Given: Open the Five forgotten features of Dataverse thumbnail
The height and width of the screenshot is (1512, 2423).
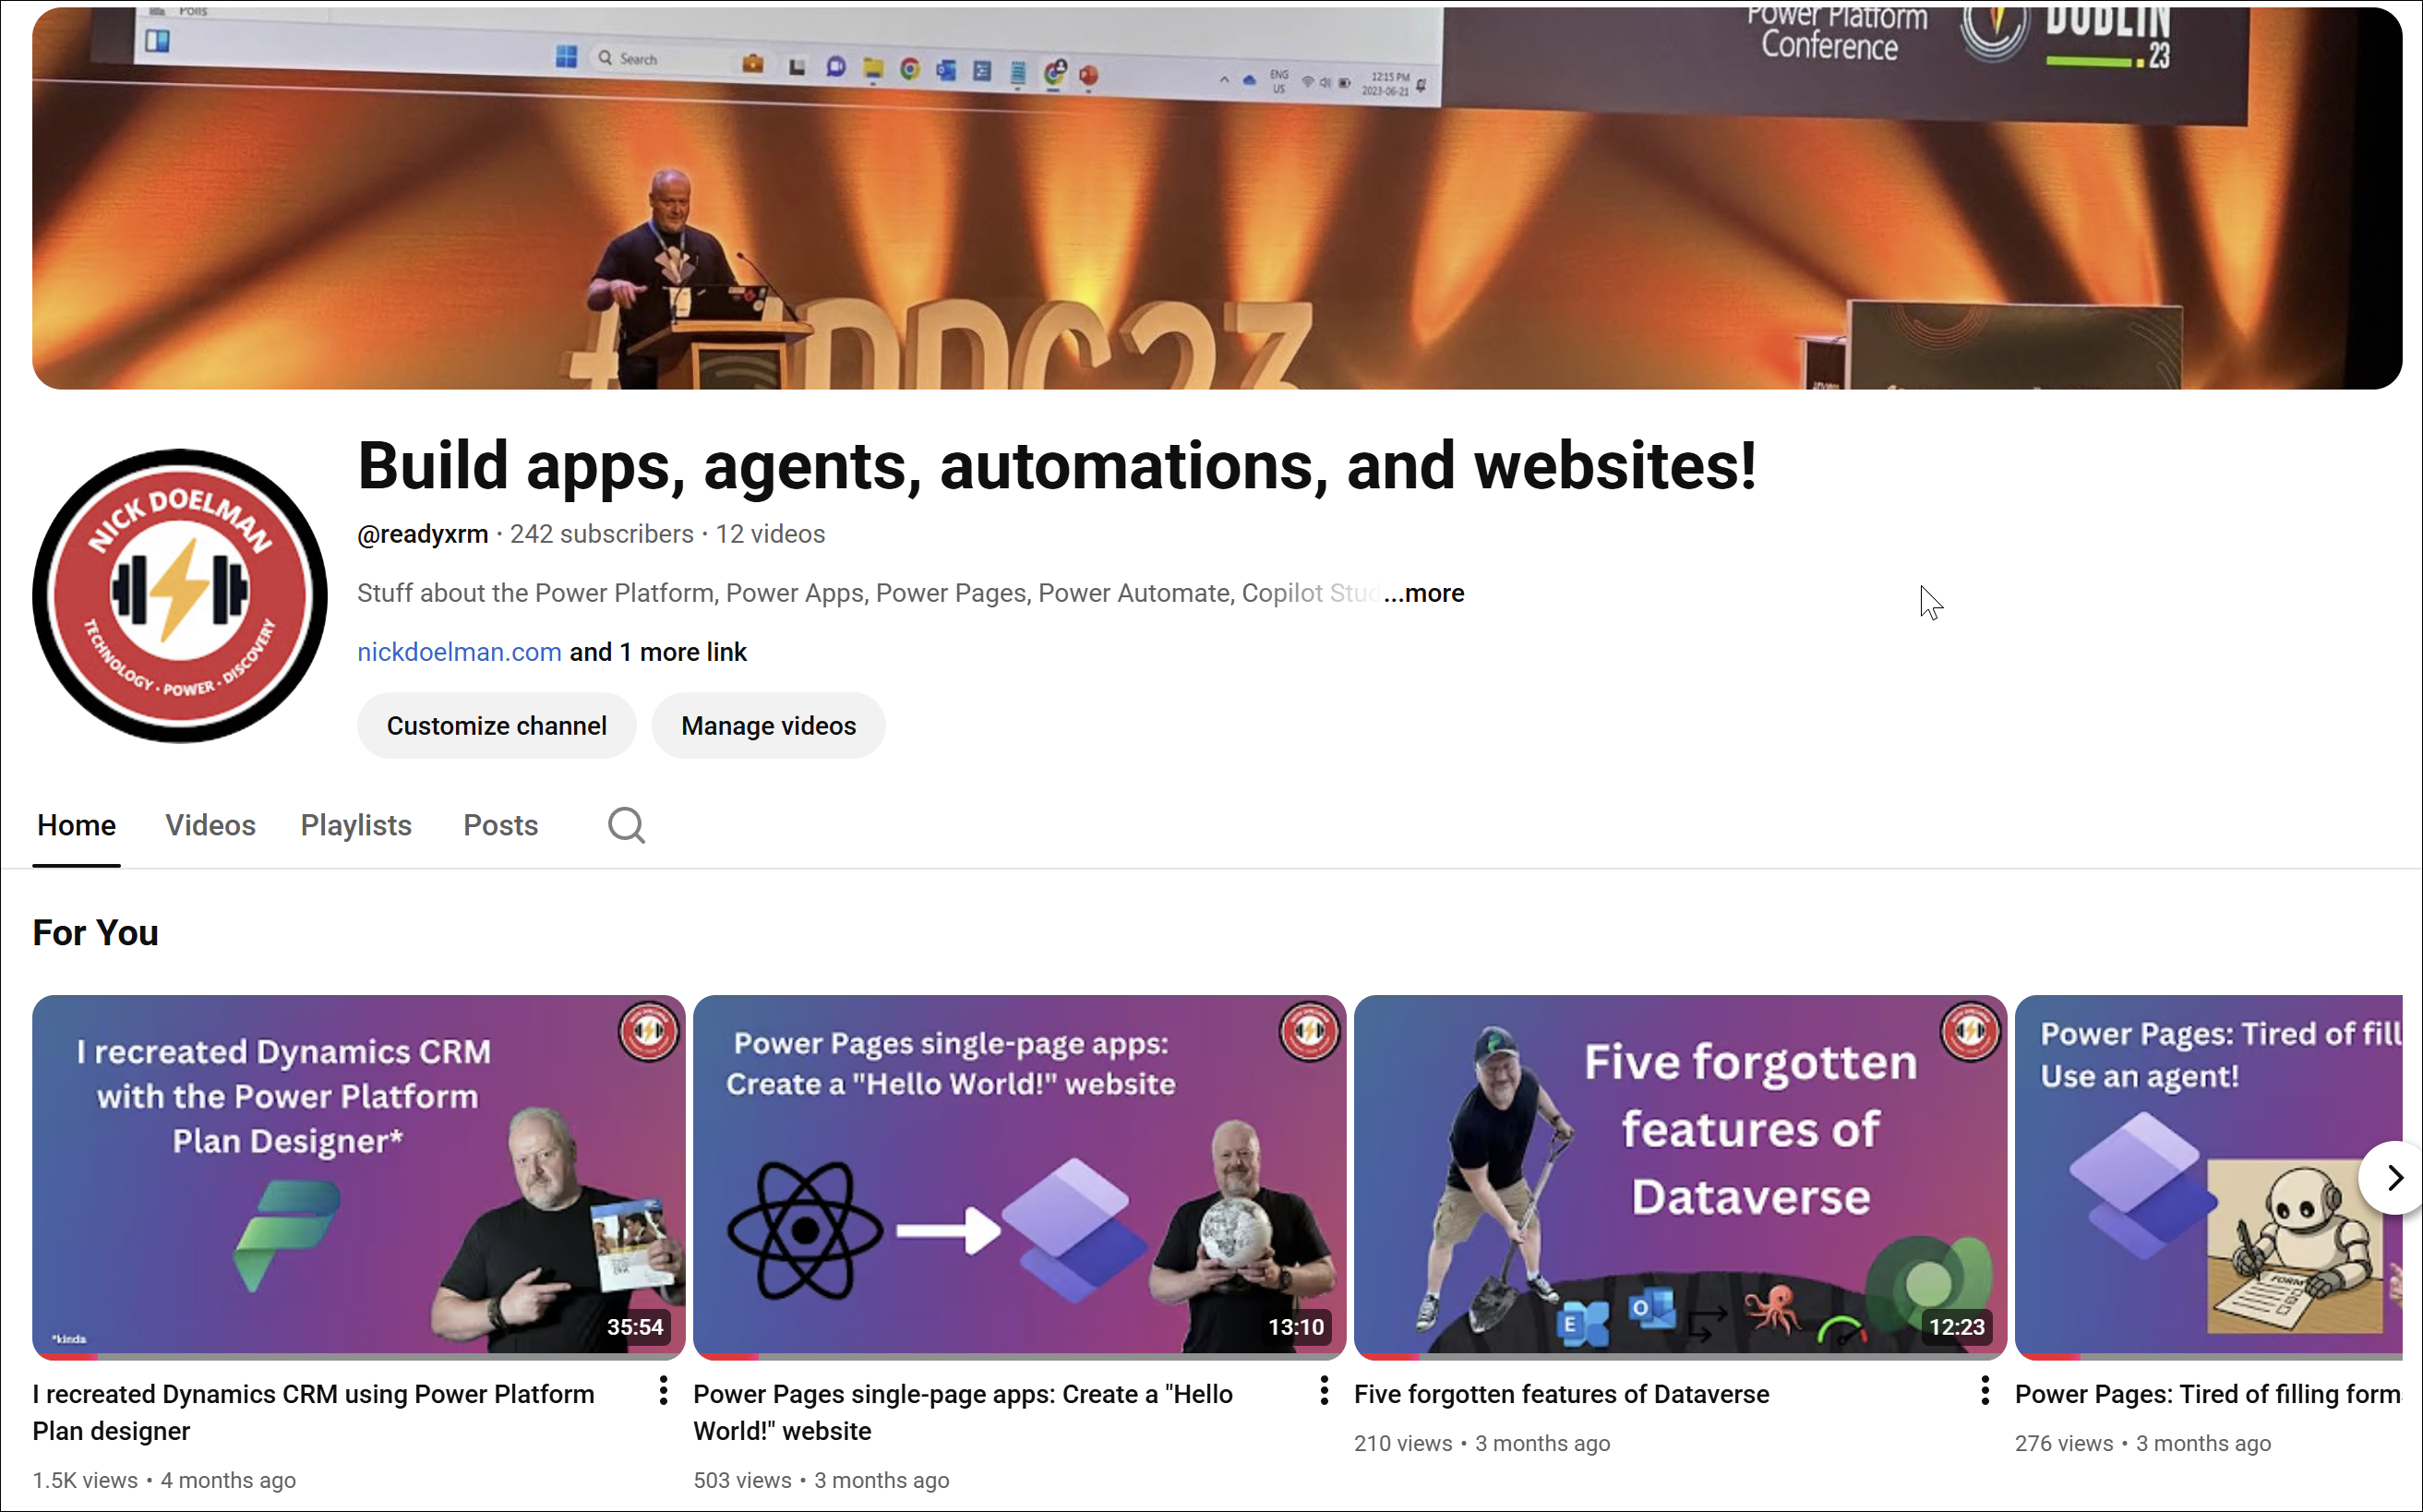Looking at the screenshot, I should pos(1680,1175).
